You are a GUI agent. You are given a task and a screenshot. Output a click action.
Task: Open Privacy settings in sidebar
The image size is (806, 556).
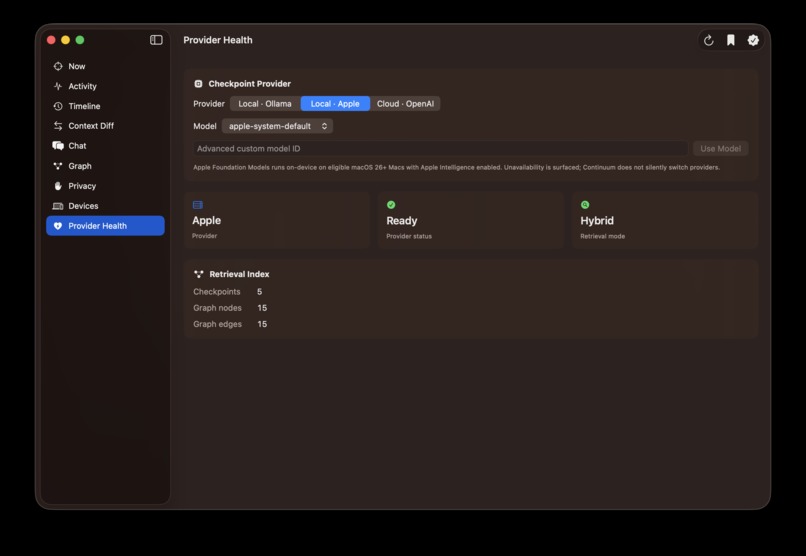pyautogui.click(x=105, y=186)
